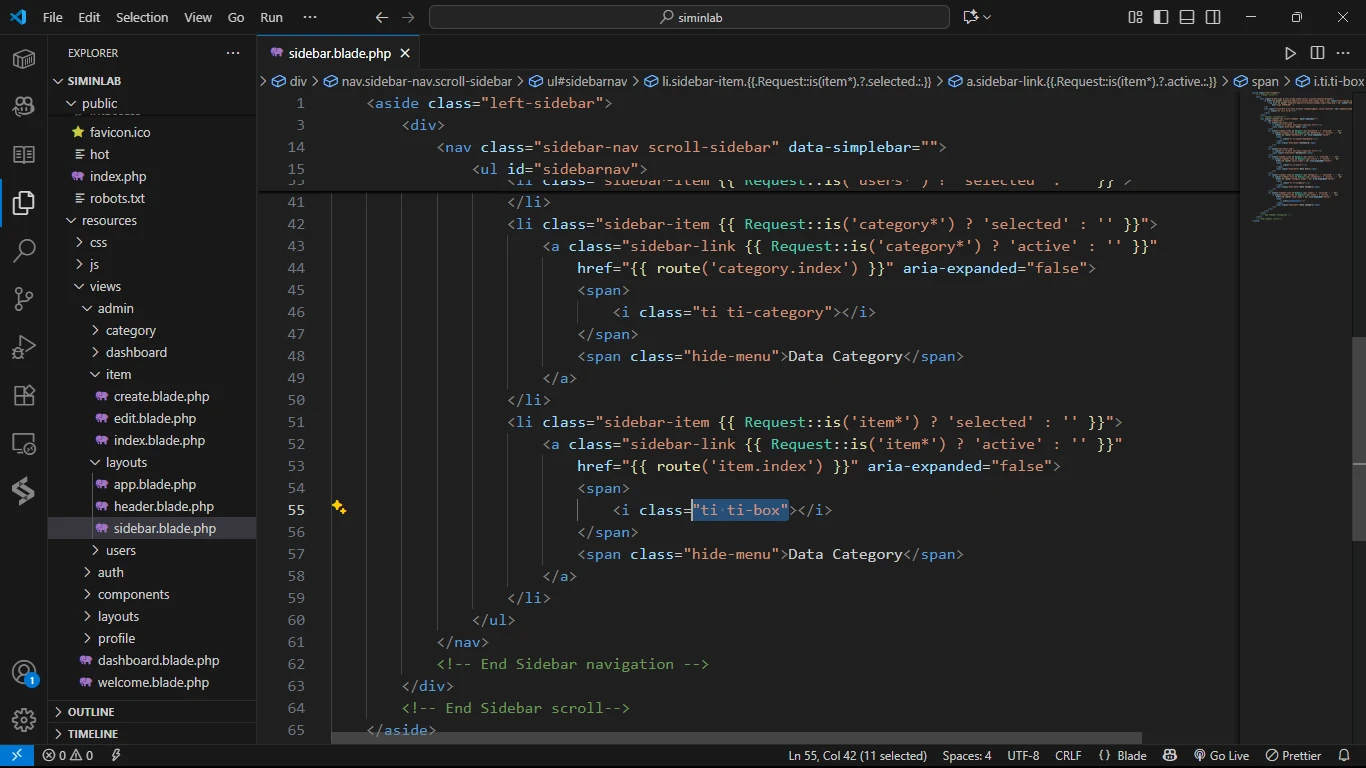
Task: Expand the users folder in explorer
Action: point(120,550)
